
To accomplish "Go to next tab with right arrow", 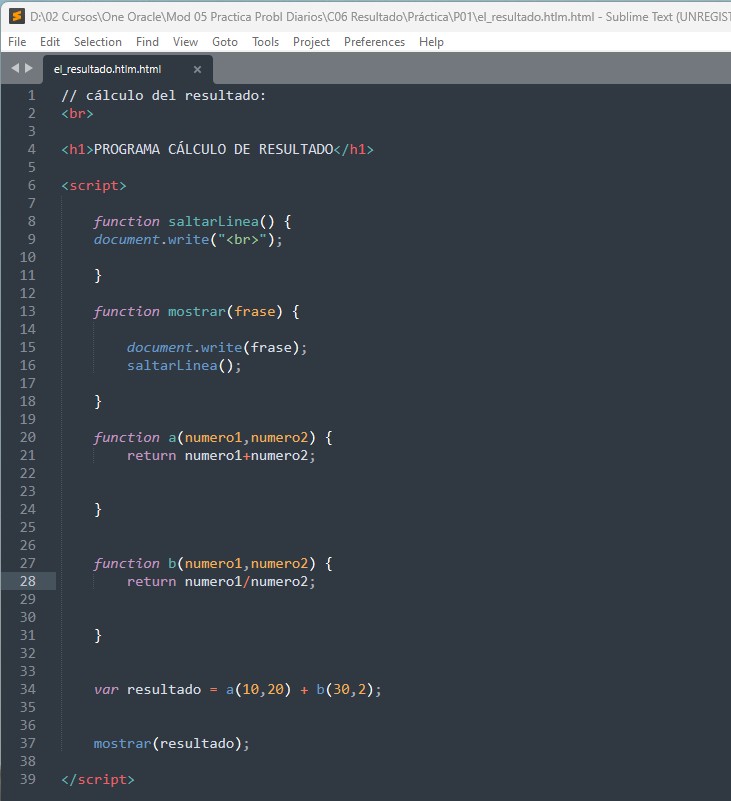I will (x=29, y=68).
